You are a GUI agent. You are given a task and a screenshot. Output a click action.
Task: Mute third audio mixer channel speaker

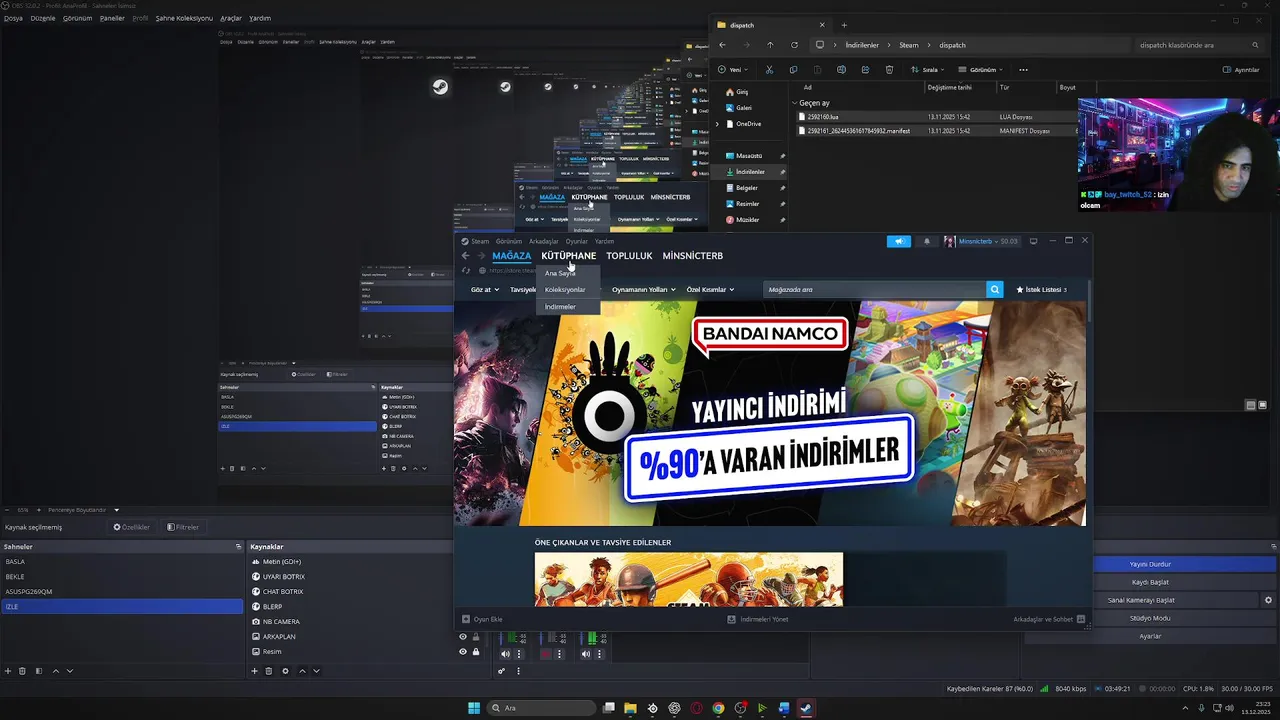(587, 654)
